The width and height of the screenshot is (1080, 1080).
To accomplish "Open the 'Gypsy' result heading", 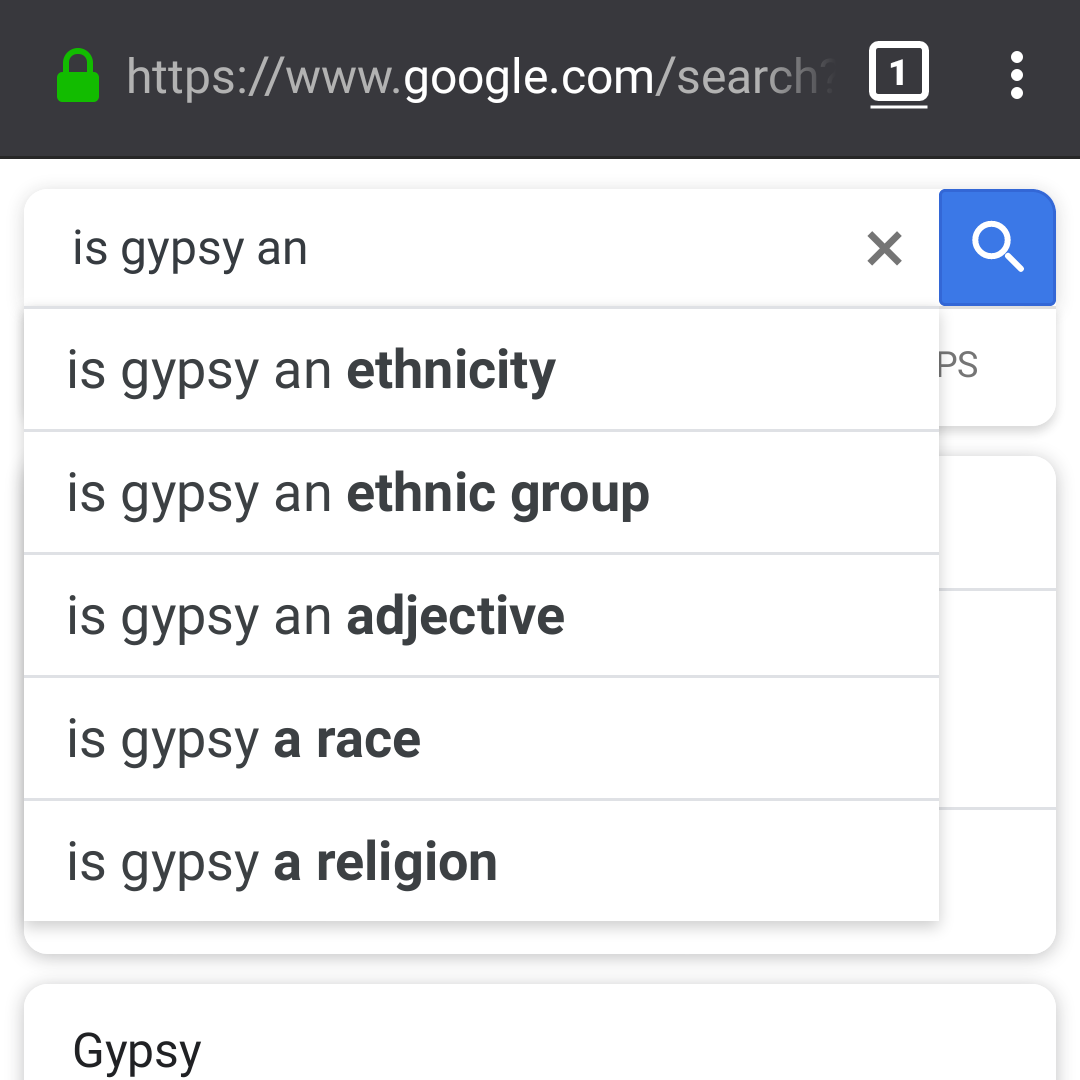I will click(137, 1051).
